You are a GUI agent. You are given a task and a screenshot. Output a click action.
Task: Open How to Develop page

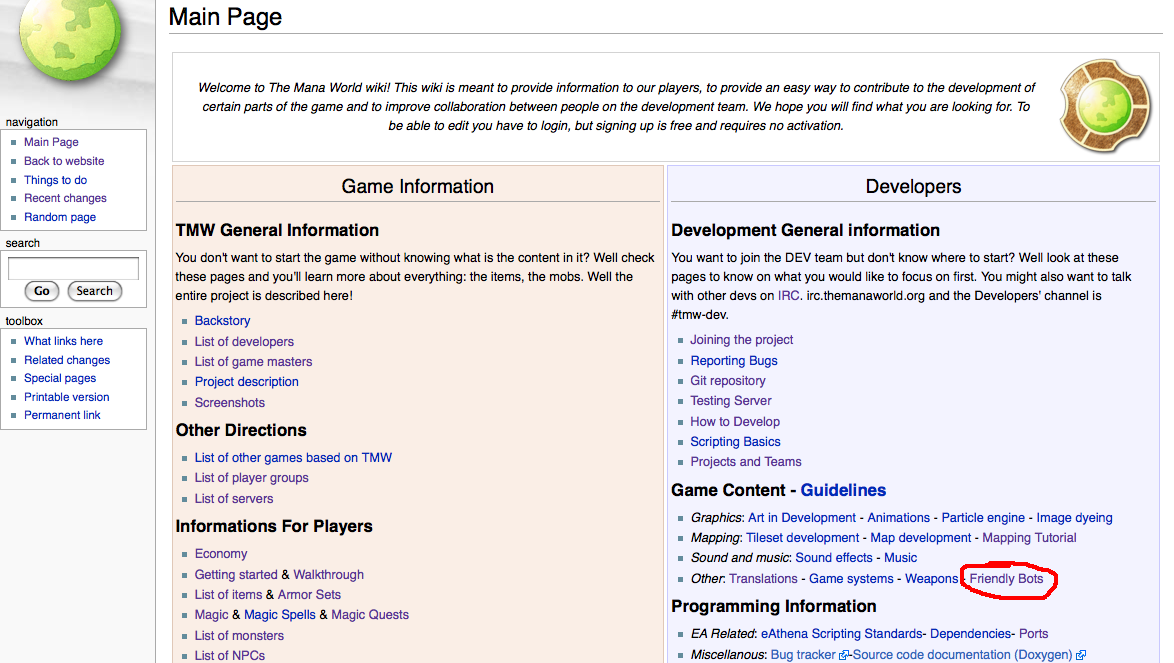click(x=735, y=422)
